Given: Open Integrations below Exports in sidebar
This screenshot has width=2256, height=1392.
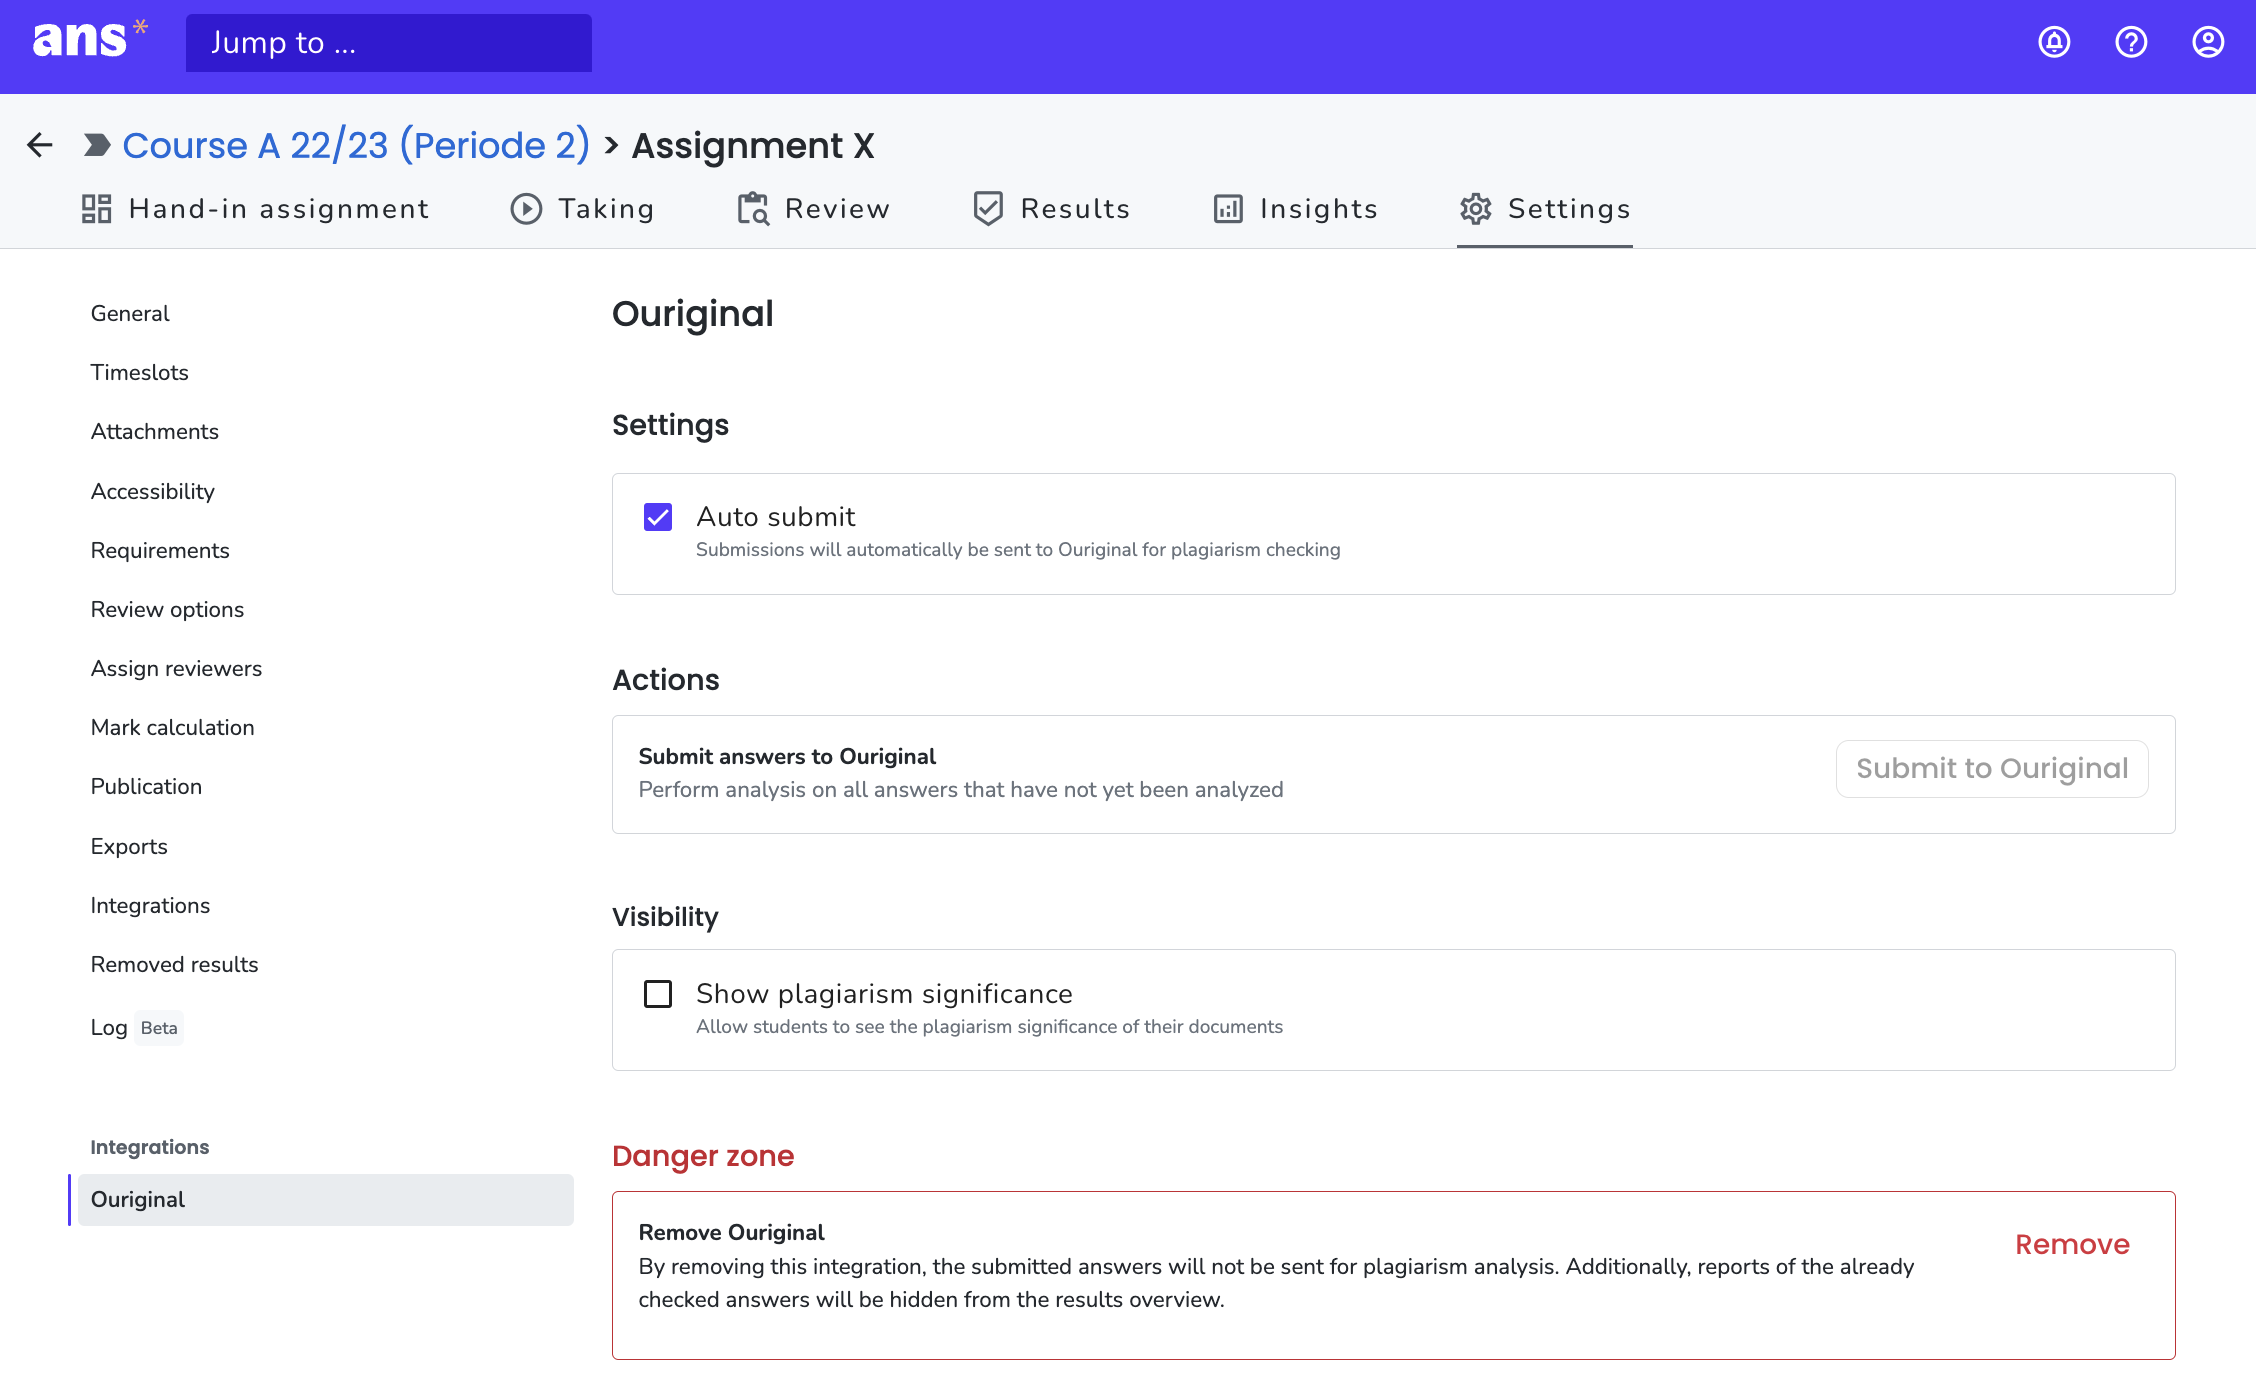Looking at the screenshot, I should [150, 905].
